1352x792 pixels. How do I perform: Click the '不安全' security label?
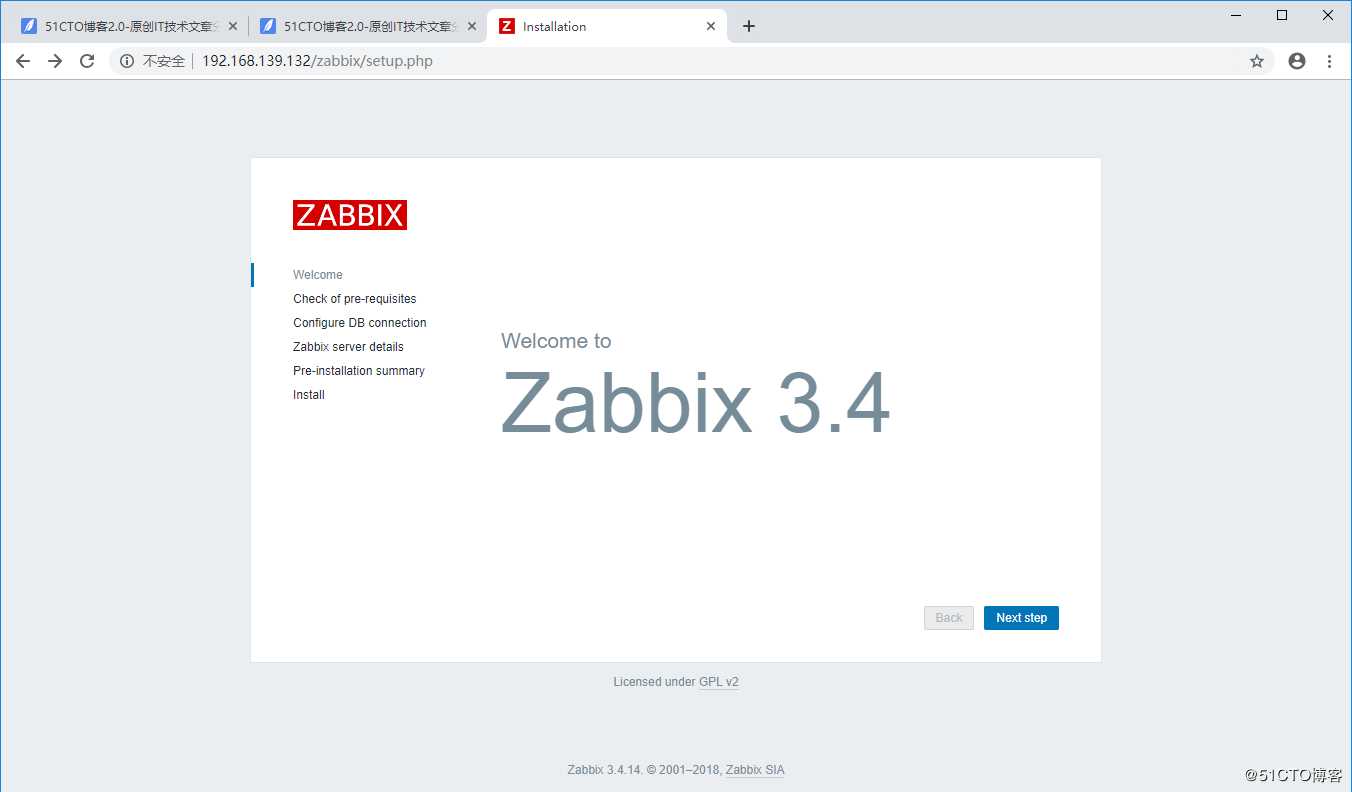[164, 61]
